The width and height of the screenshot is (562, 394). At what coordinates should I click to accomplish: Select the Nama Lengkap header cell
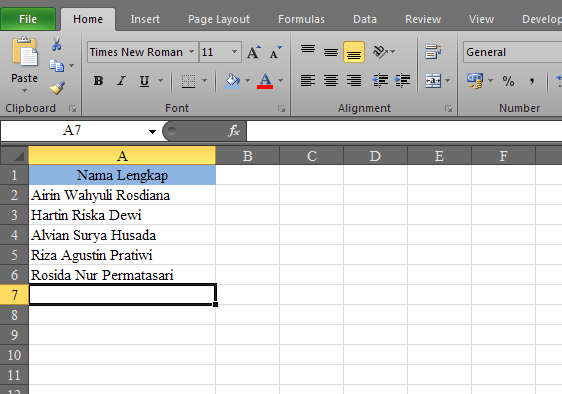tap(122, 175)
